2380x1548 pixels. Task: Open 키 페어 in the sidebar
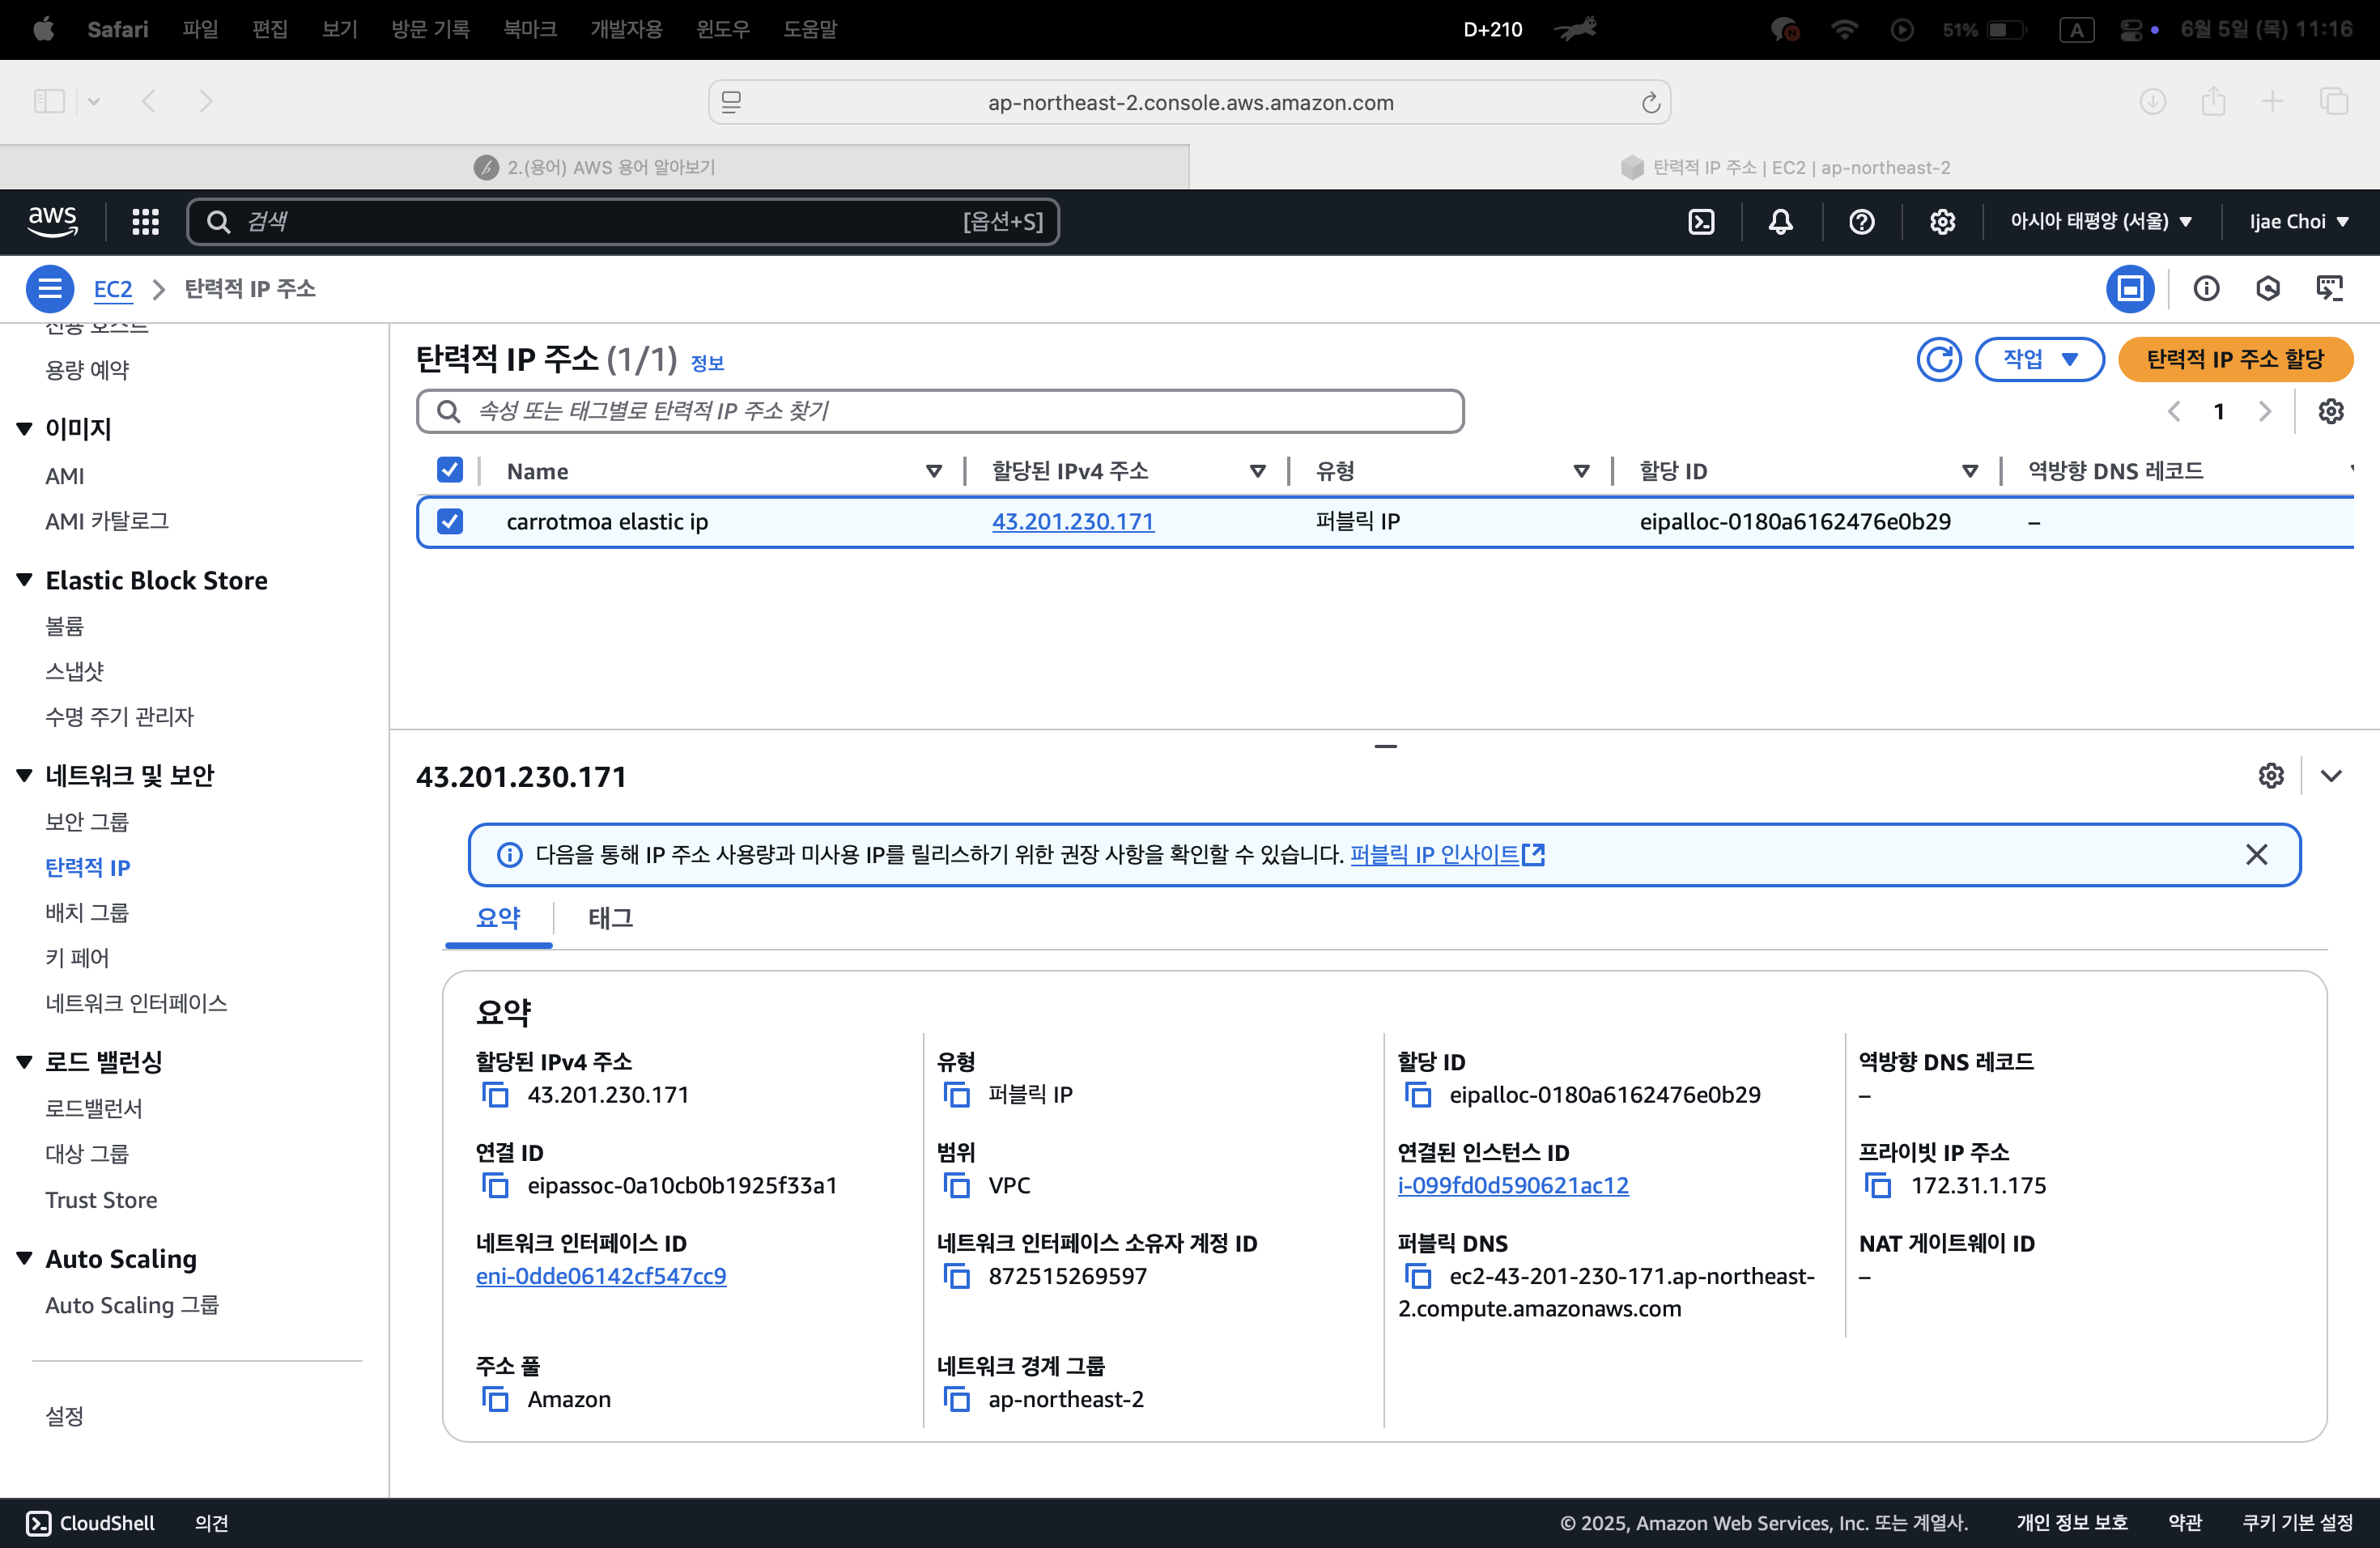pyautogui.click(x=77, y=958)
